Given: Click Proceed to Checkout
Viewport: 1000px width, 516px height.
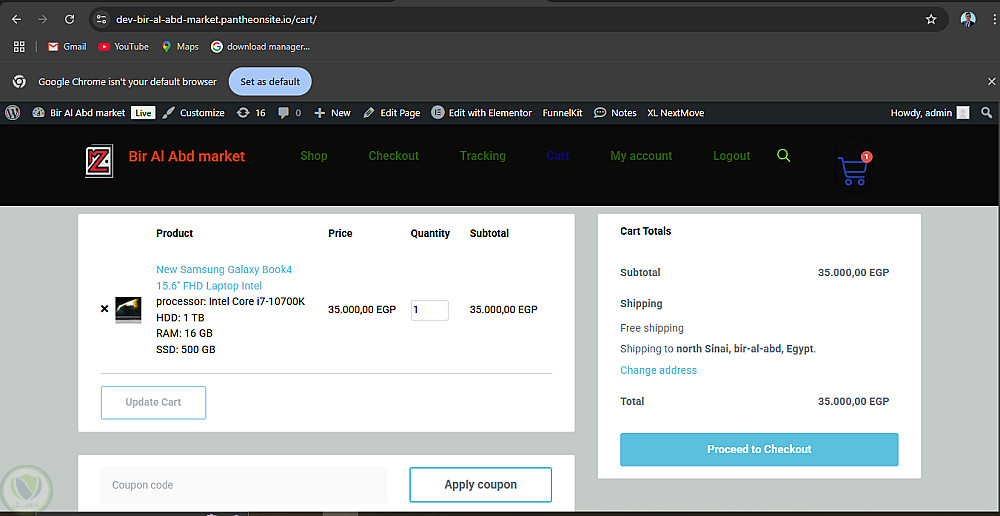Looking at the screenshot, I should click(759, 449).
